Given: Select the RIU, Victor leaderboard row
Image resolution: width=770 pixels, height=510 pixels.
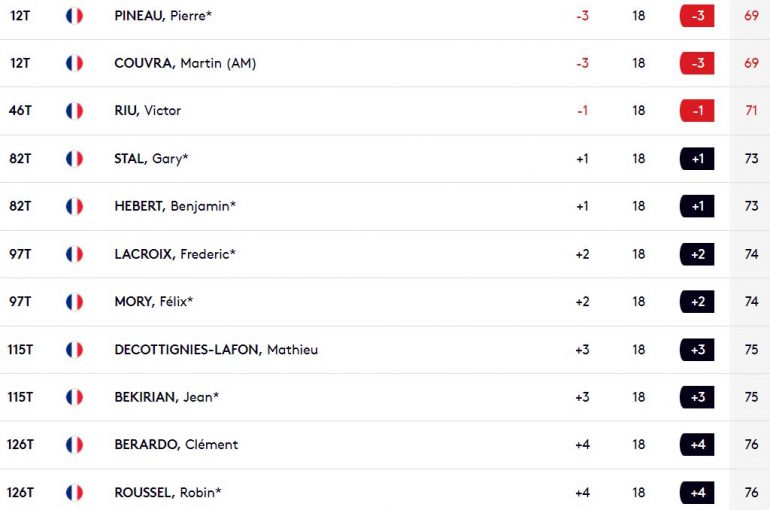Looking at the screenshot, I should pyautogui.click(x=385, y=111).
